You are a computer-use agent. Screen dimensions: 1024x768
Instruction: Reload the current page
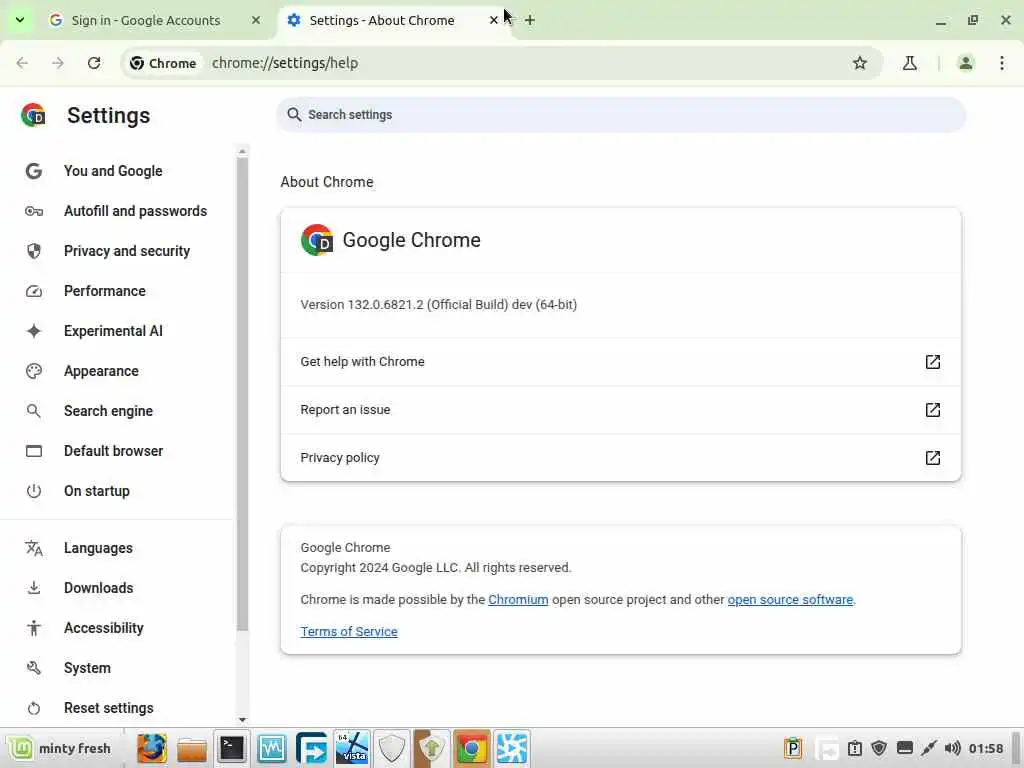click(x=94, y=63)
